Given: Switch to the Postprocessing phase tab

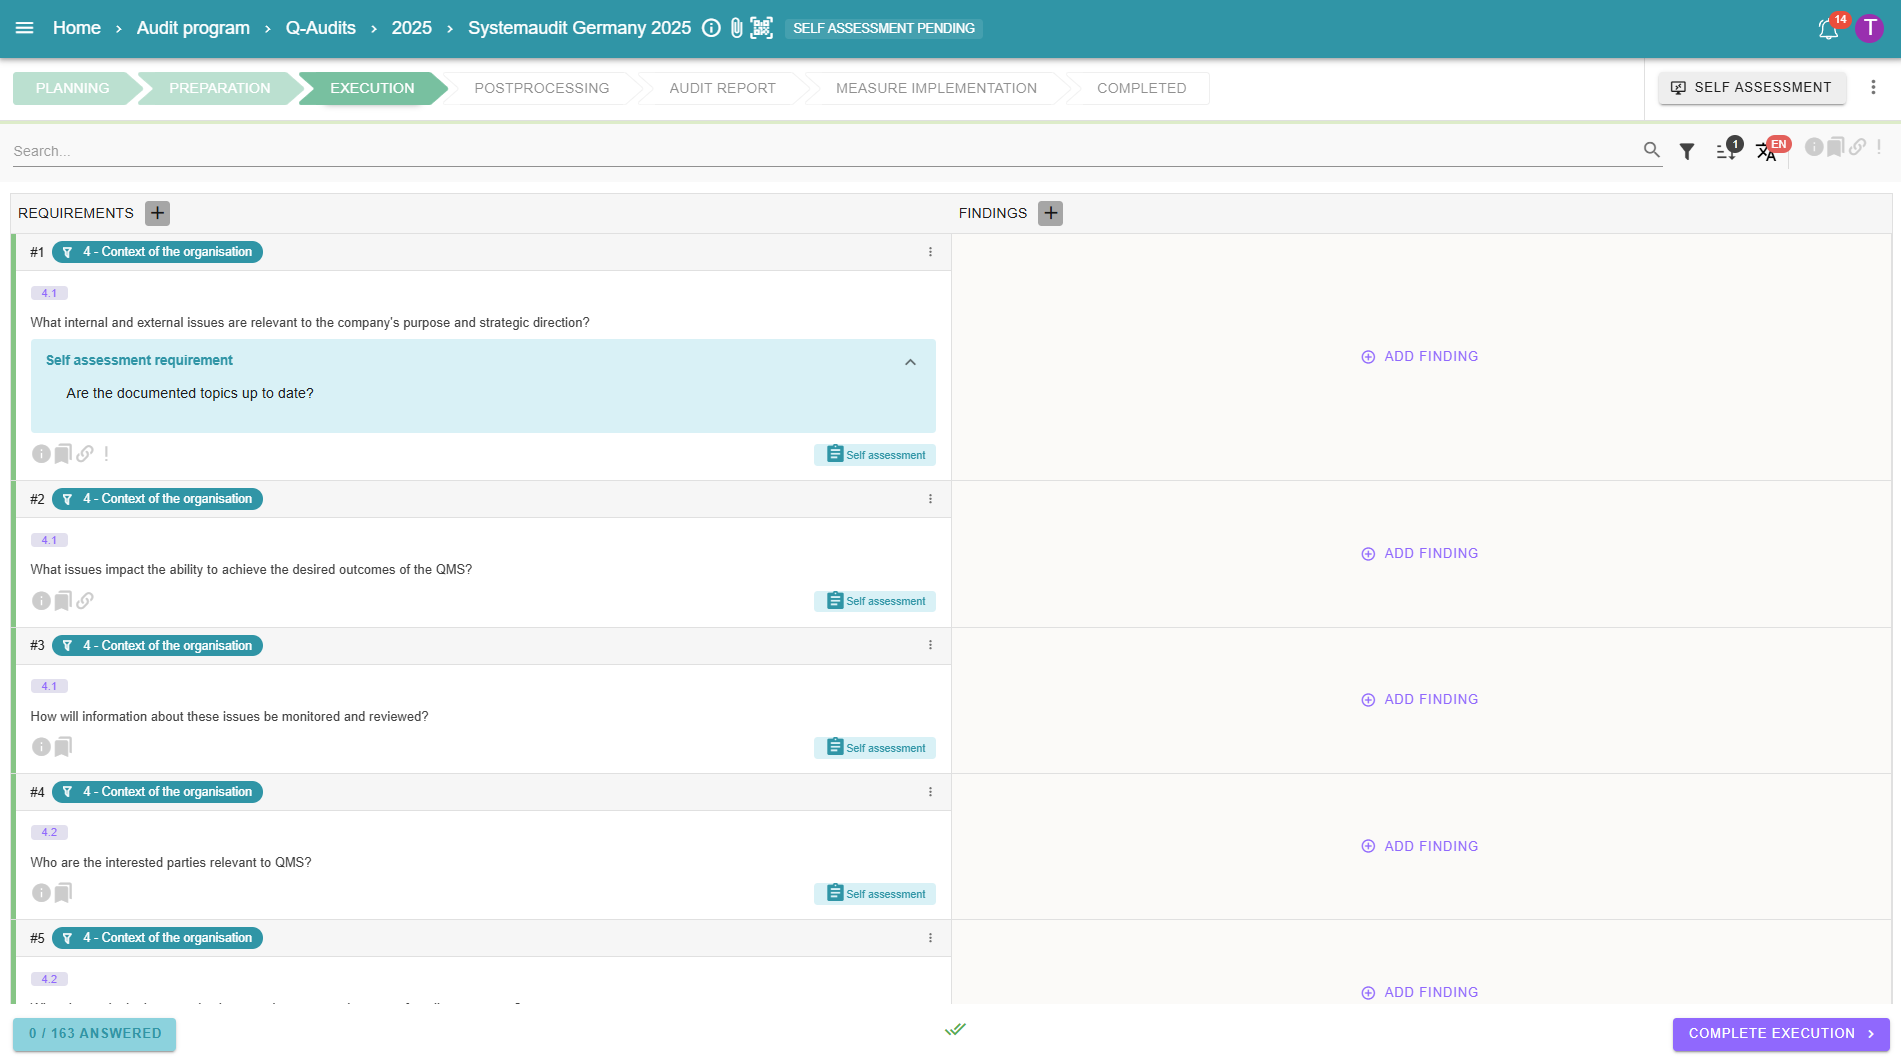Looking at the screenshot, I should pos(541,88).
